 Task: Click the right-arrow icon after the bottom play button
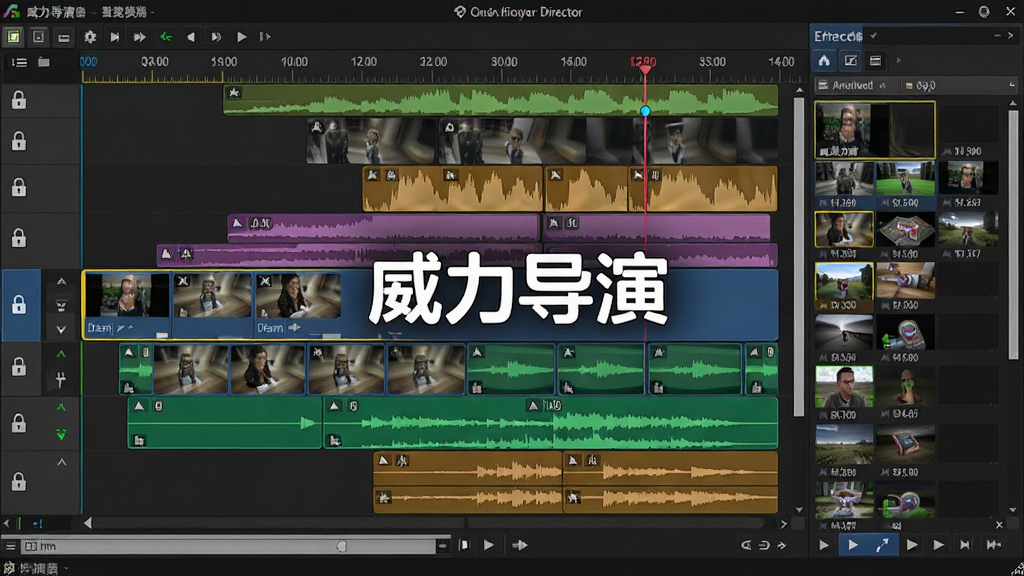tap(520, 545)
